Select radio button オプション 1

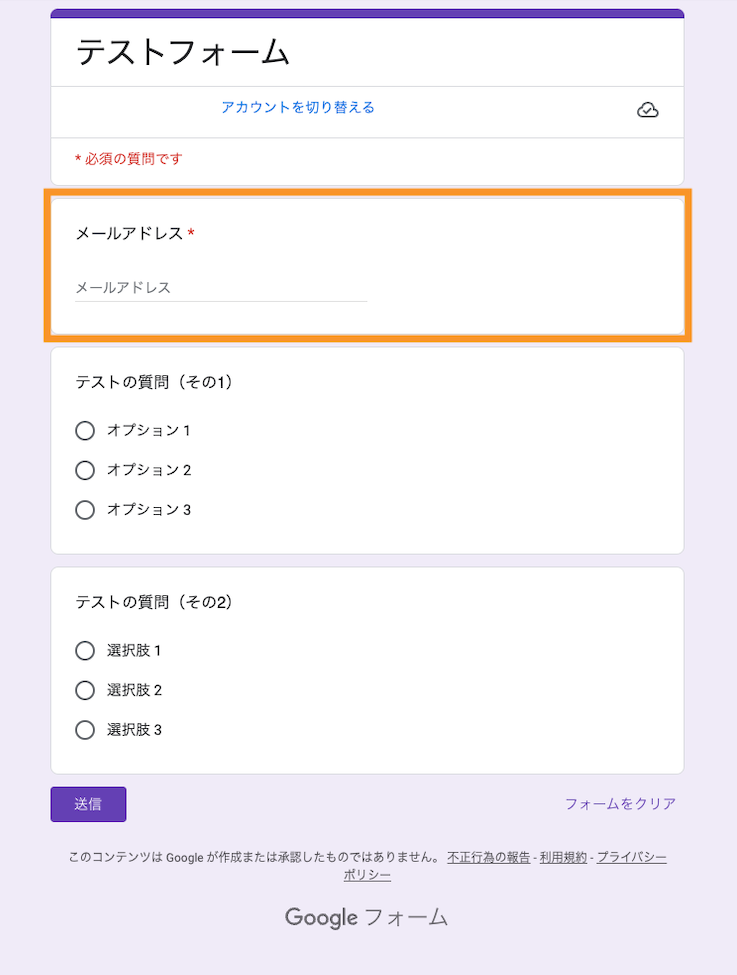(85, 430)
